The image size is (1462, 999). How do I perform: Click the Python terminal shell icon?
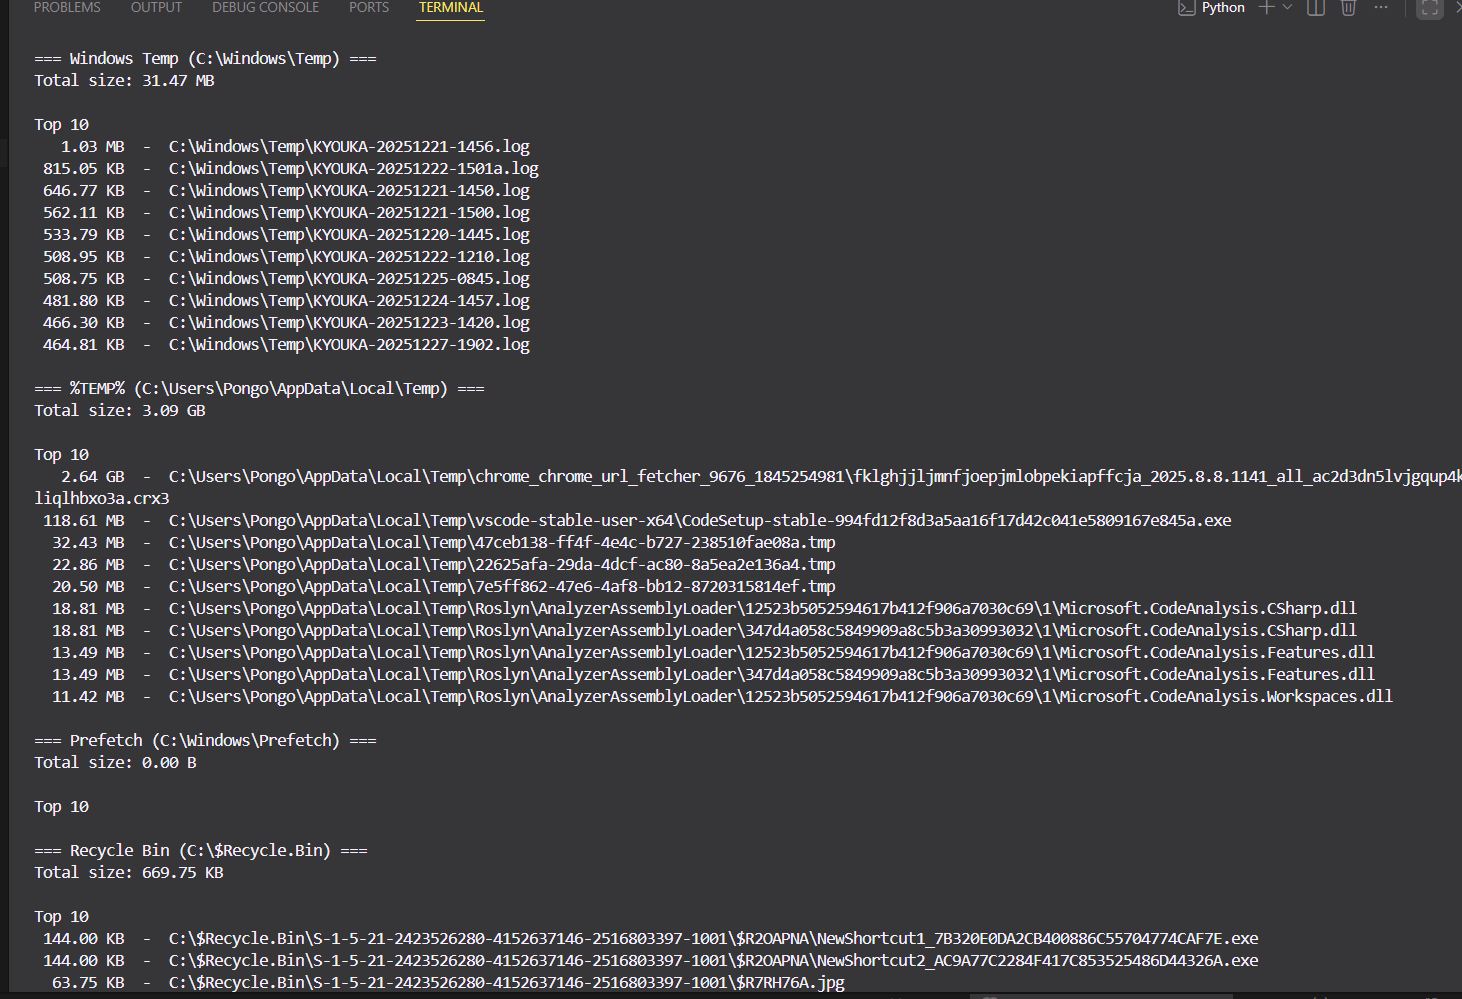(x=1186, y=8)
